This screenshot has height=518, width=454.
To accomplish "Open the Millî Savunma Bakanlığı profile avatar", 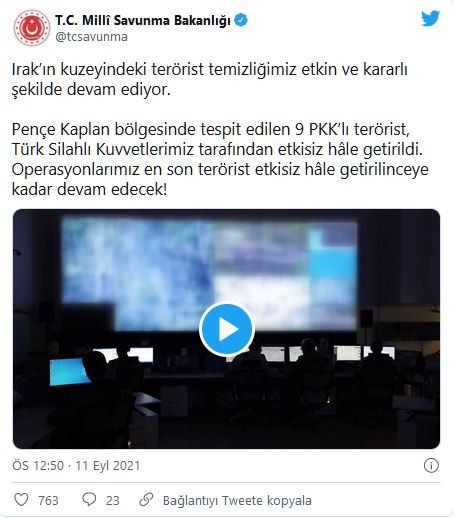I will (31, 28).
